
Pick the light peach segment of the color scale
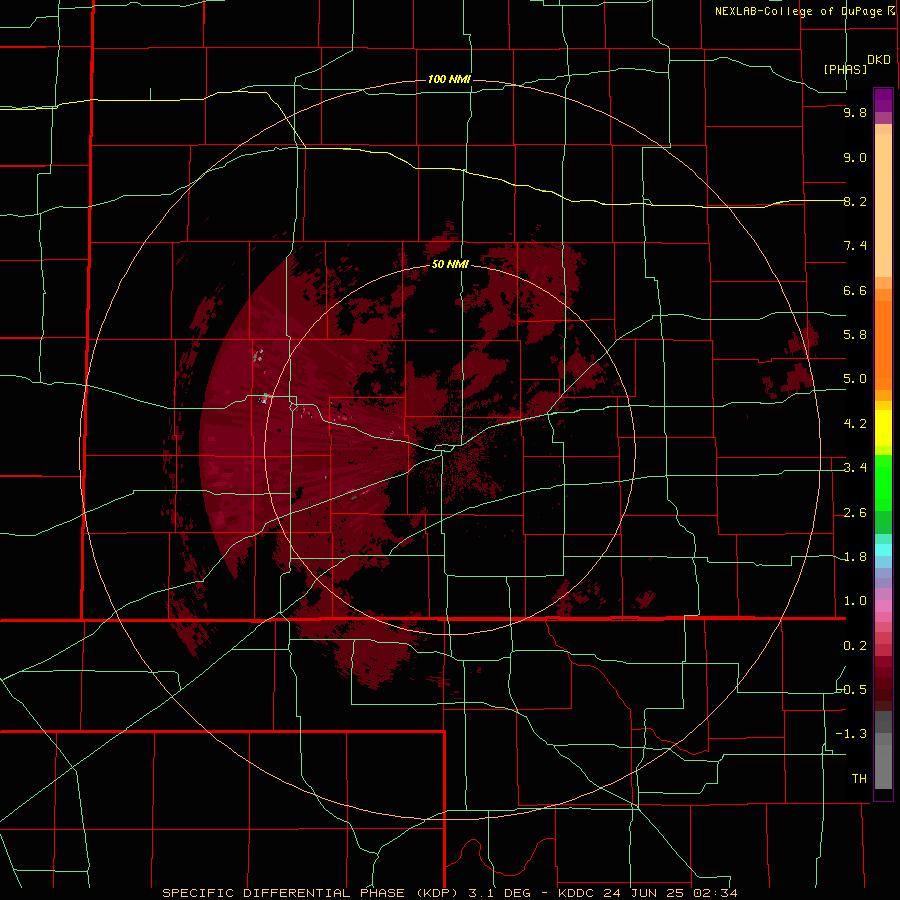(883, 205)
